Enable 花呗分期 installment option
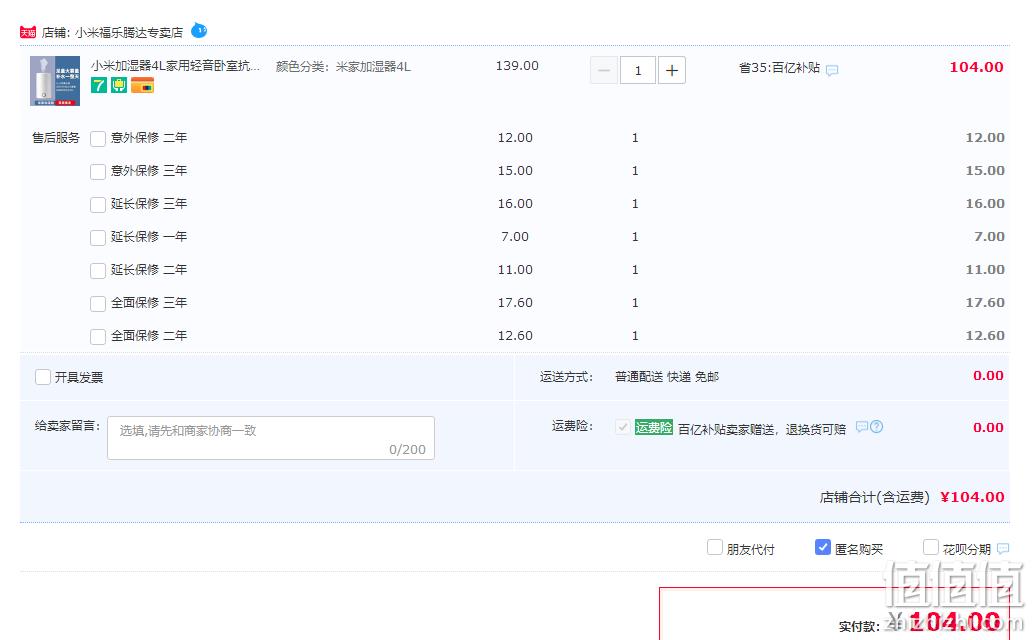 (931, 547)
